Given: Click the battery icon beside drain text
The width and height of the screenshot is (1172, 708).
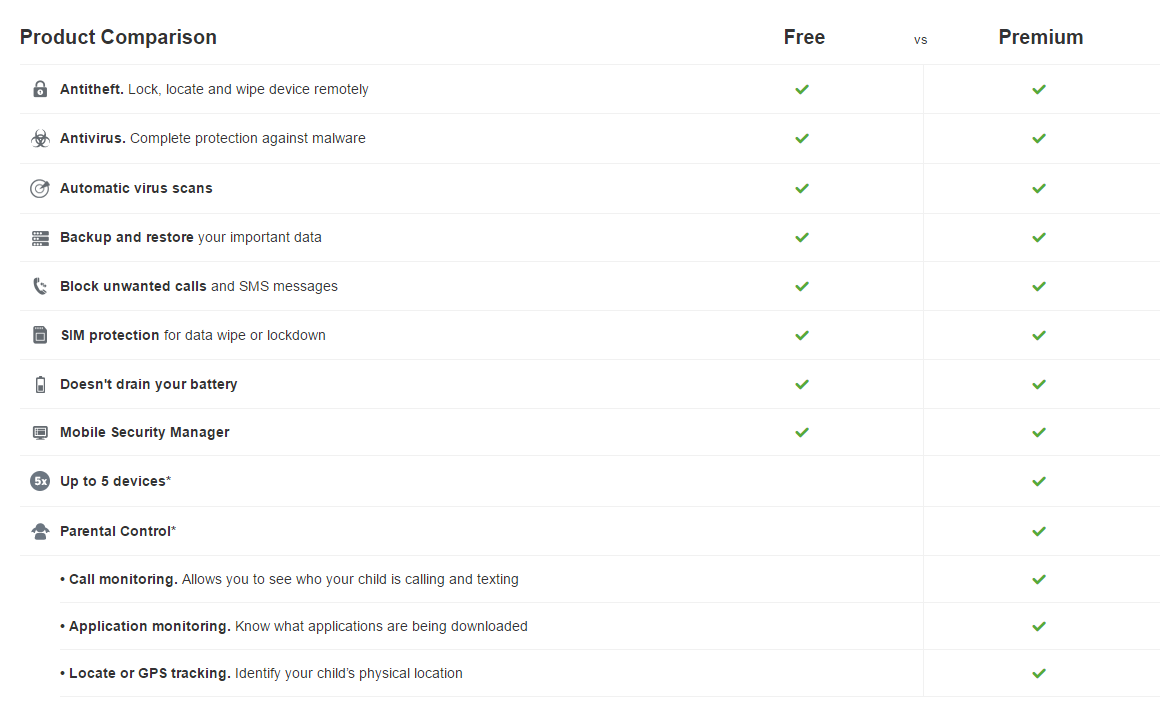Looking at the screenshot, I should pyautogui.click(x=40, y=385).
